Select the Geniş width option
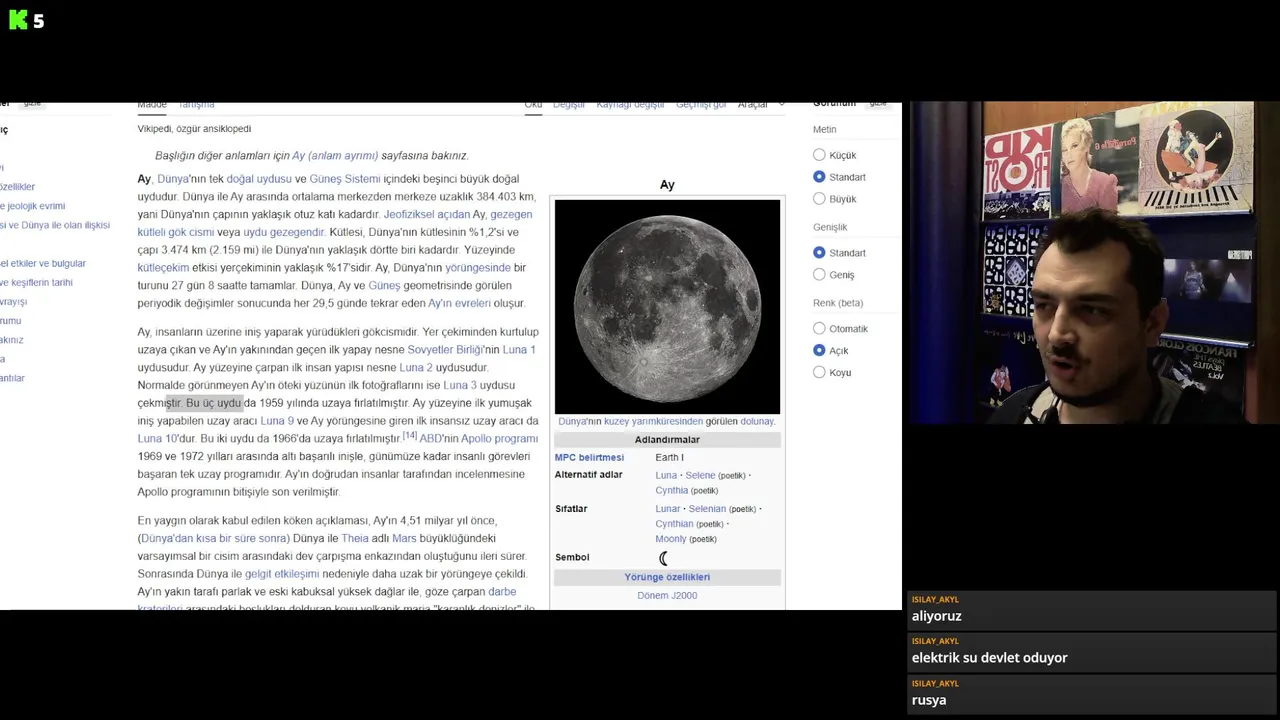The image size is (1280, 720). pos(819,275)
